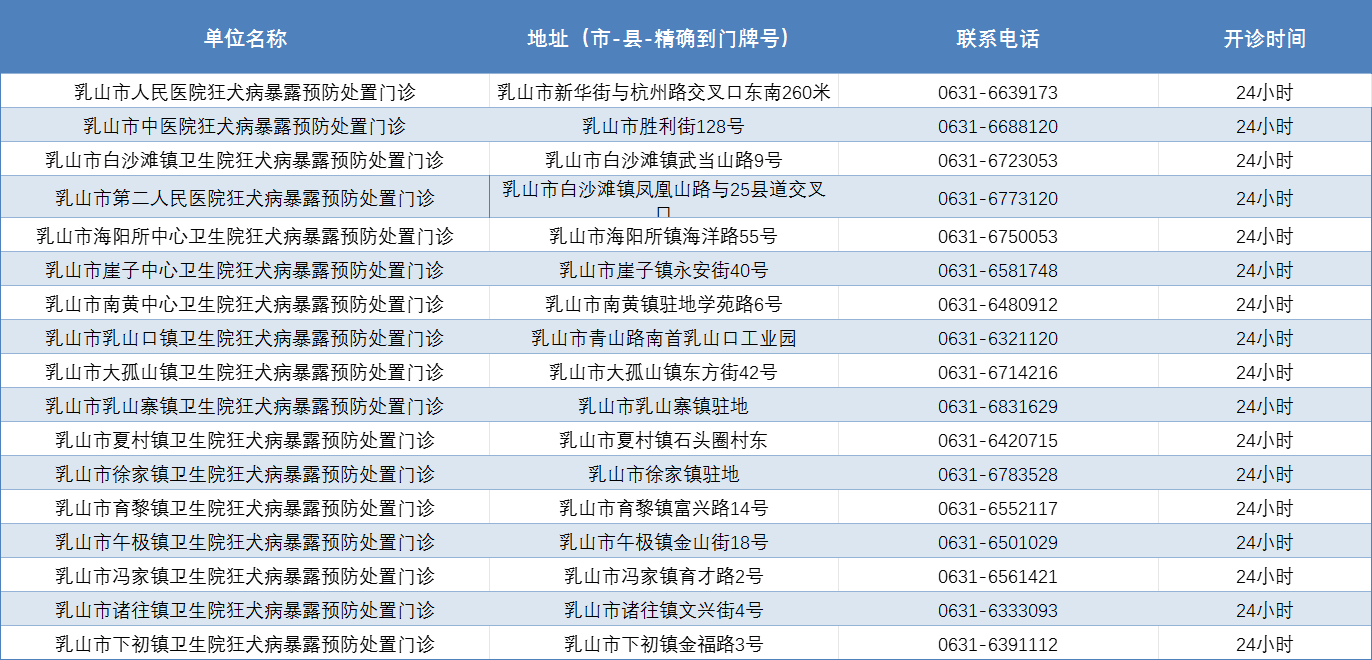Viewport: 1372px width, 660px height.
Task: Select the 乳山市人民医院狂犬病暴露预防处置门诊 cell
Action: click(245, 93)
